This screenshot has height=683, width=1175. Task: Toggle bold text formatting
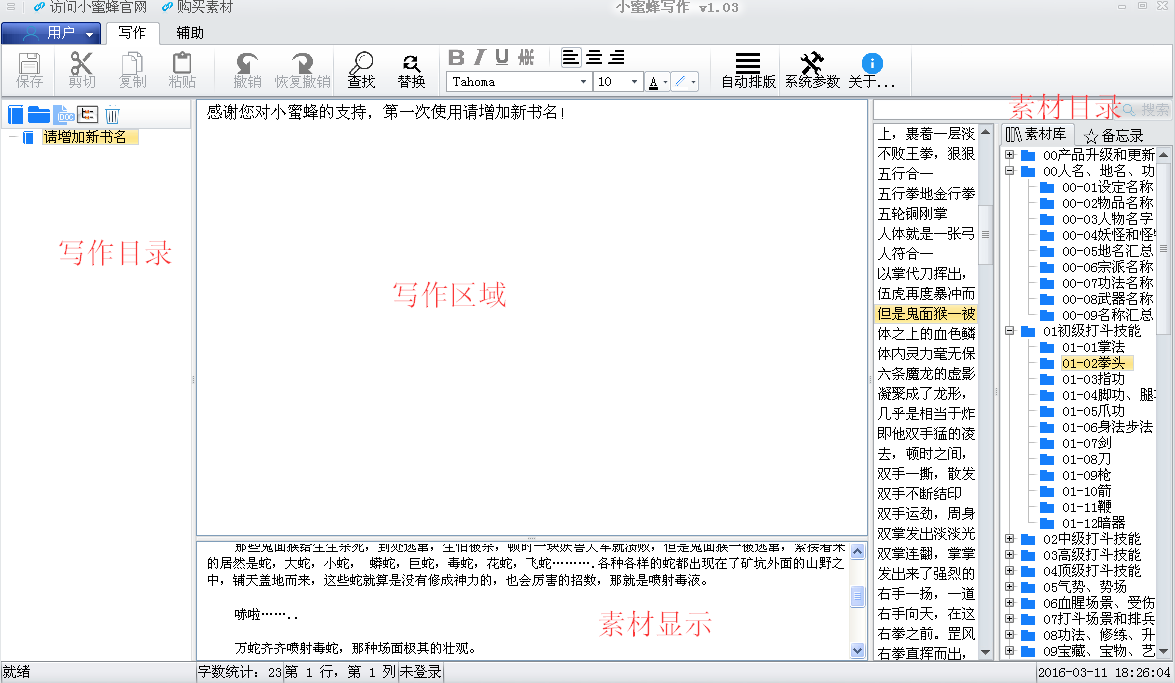[x=456, y=57]
